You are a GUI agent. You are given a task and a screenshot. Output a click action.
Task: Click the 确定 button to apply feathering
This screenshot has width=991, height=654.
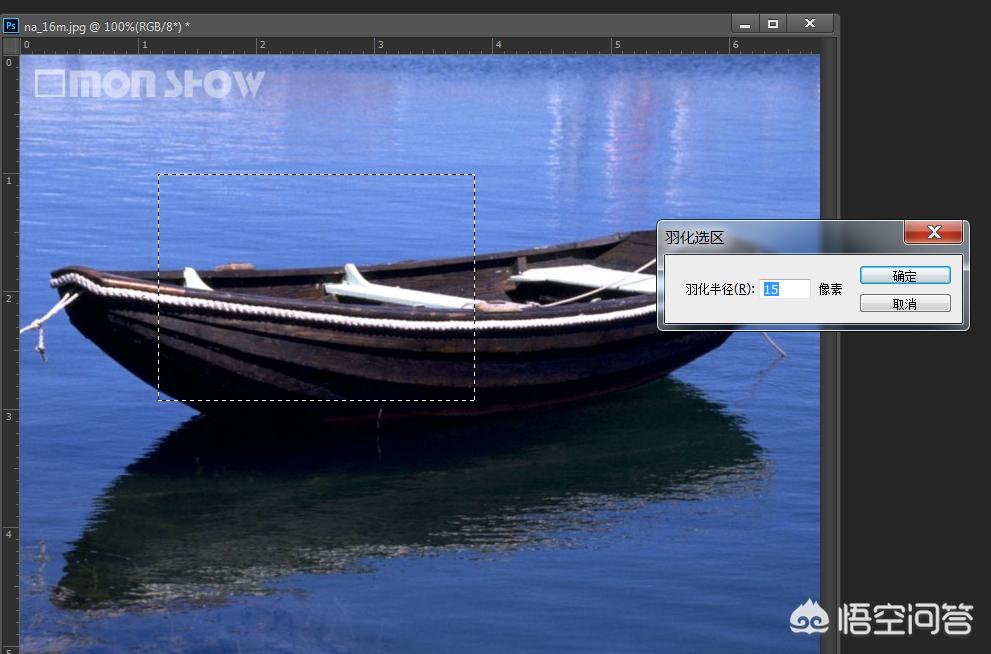coord(904,276)
